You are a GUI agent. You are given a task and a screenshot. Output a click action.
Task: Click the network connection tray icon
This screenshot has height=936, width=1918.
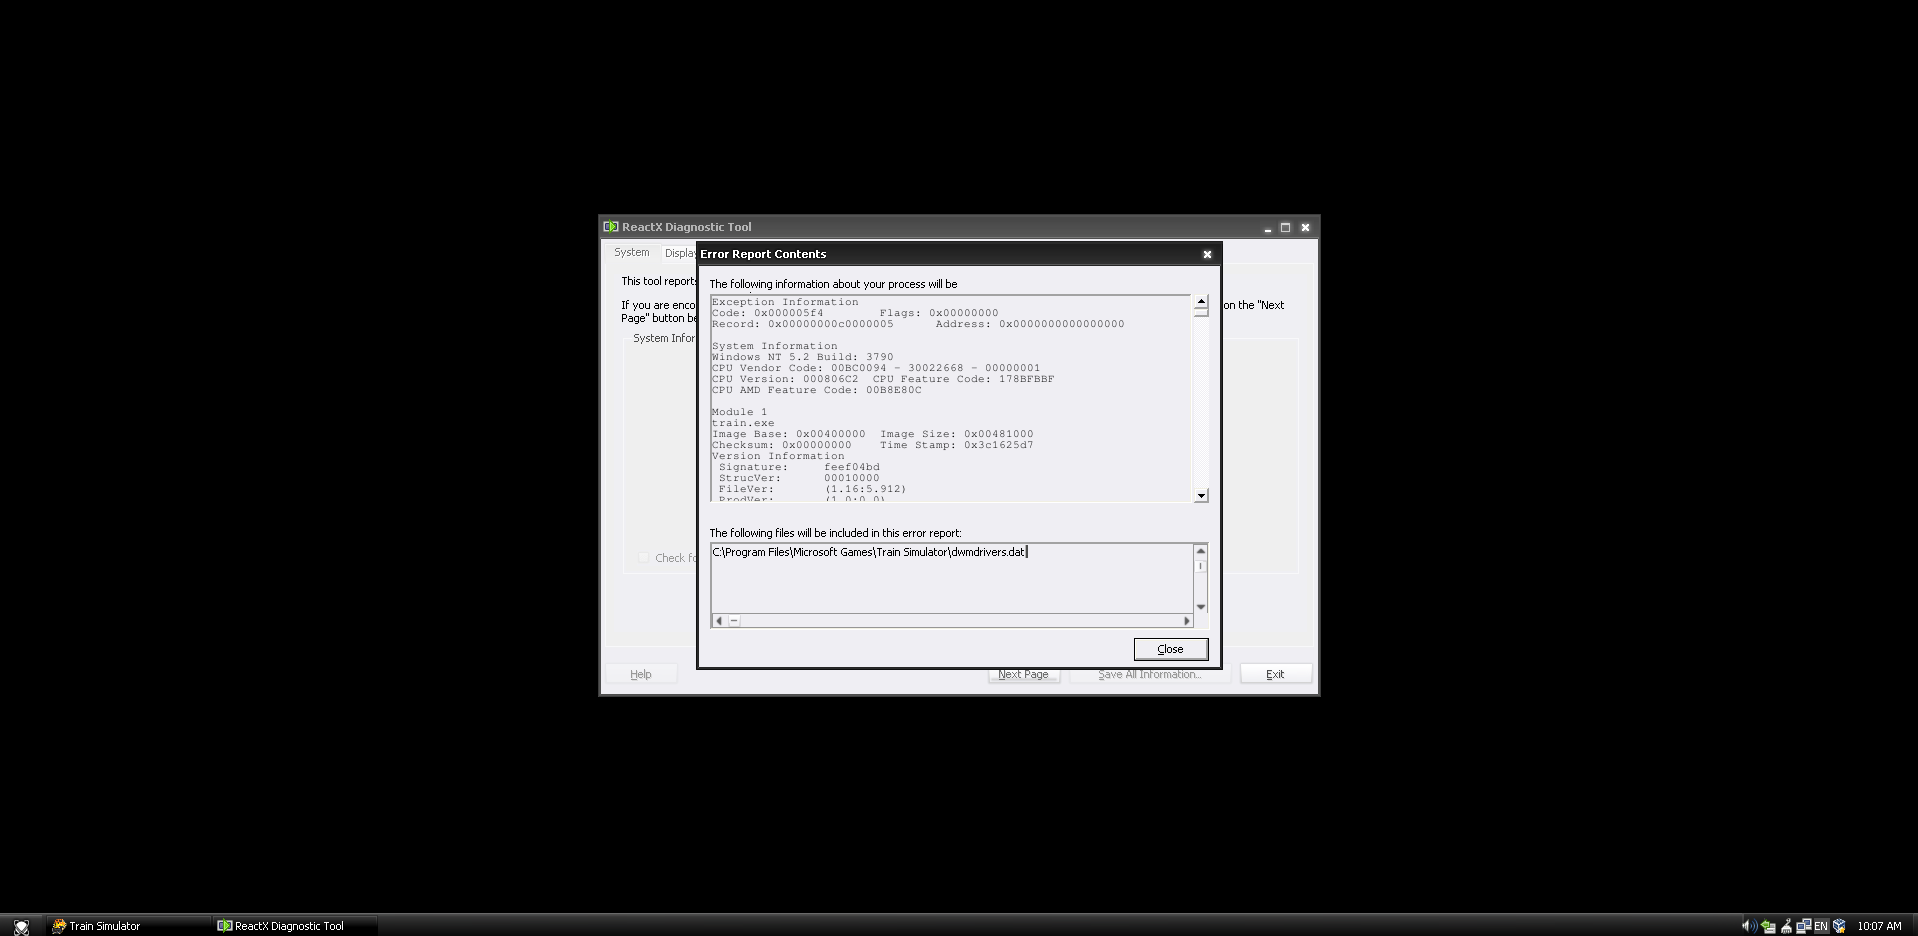pyautogui.click(x=1803, y=926)
